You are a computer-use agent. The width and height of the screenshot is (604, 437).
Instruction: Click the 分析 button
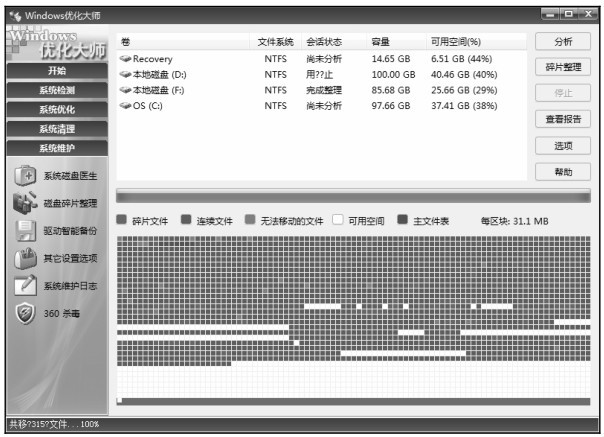click(x=563, y=42)
